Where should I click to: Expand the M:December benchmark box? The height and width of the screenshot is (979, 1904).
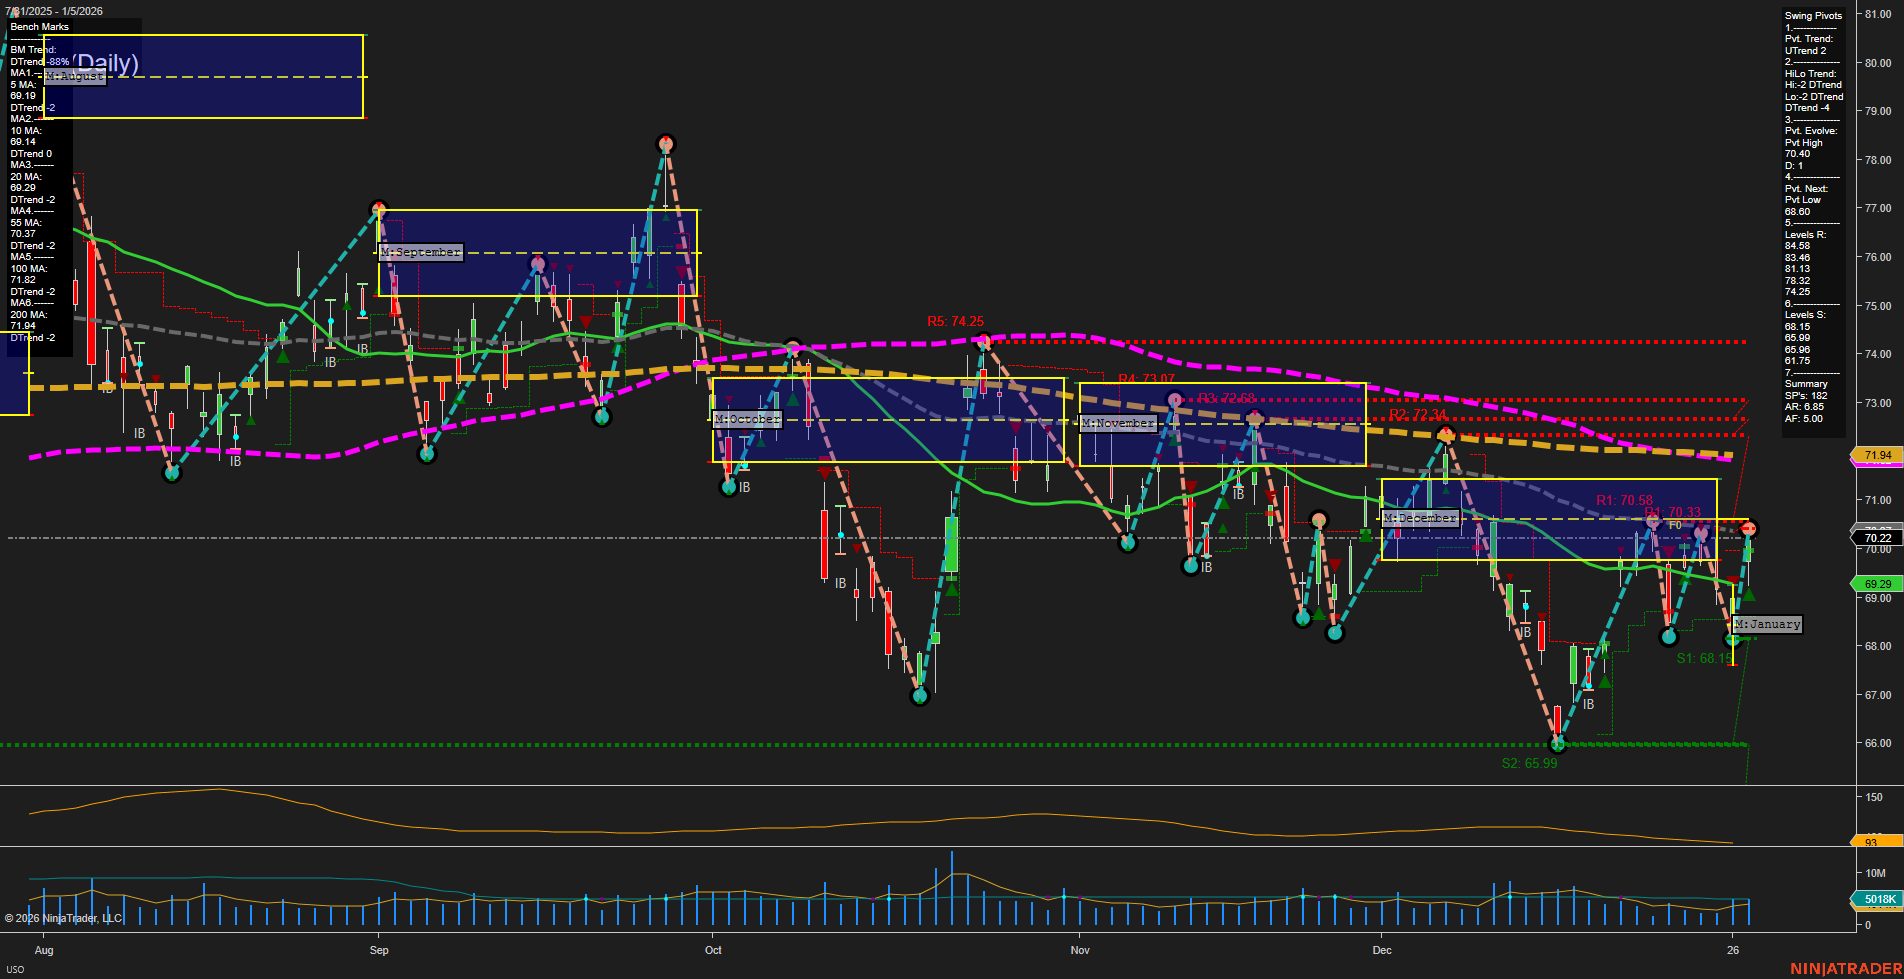click(1421, 517)
